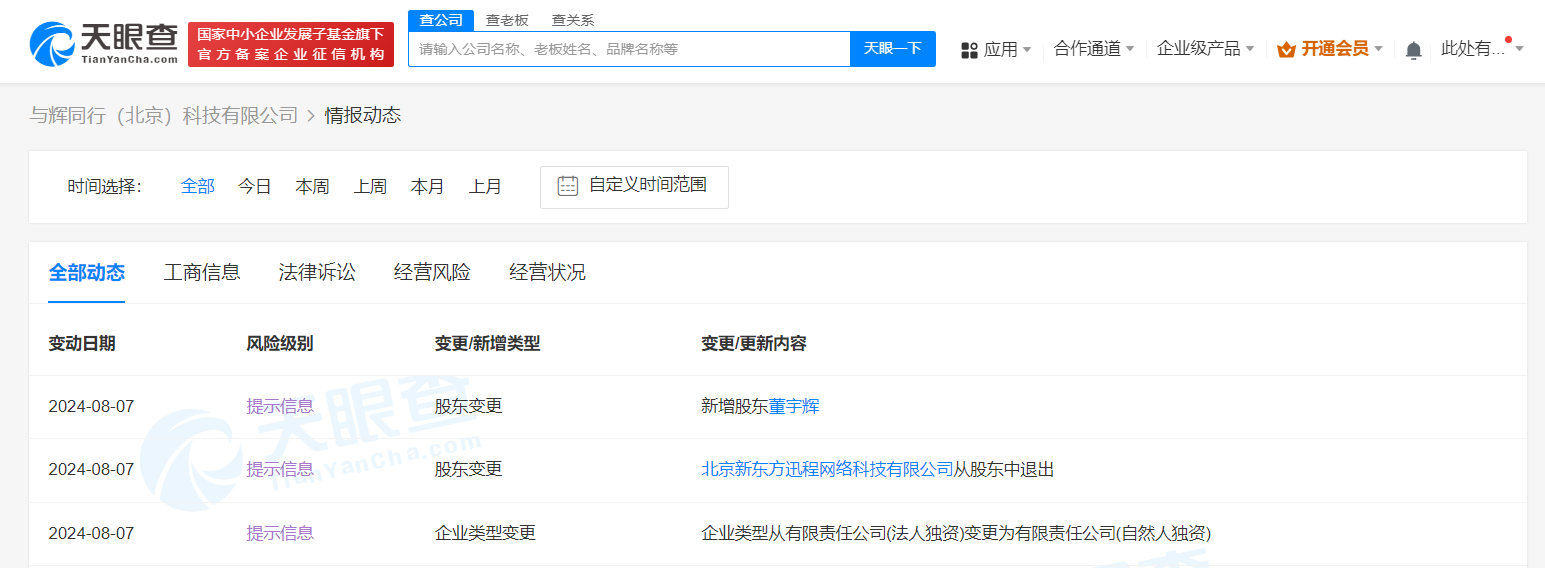Filter time by 今日
1545x568 pixels.
pos(255,187)
